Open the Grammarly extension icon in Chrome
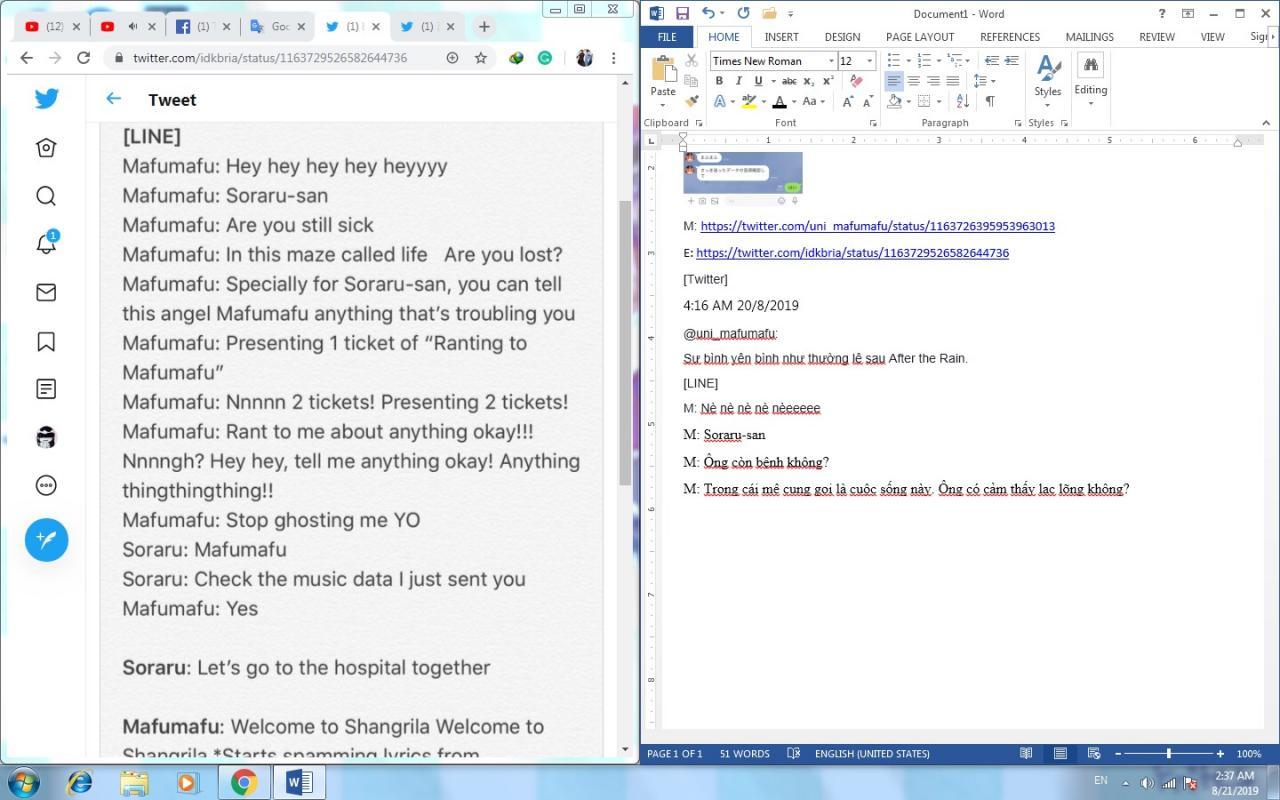This screenshot has width=1280, height=800. coord(545,58)
